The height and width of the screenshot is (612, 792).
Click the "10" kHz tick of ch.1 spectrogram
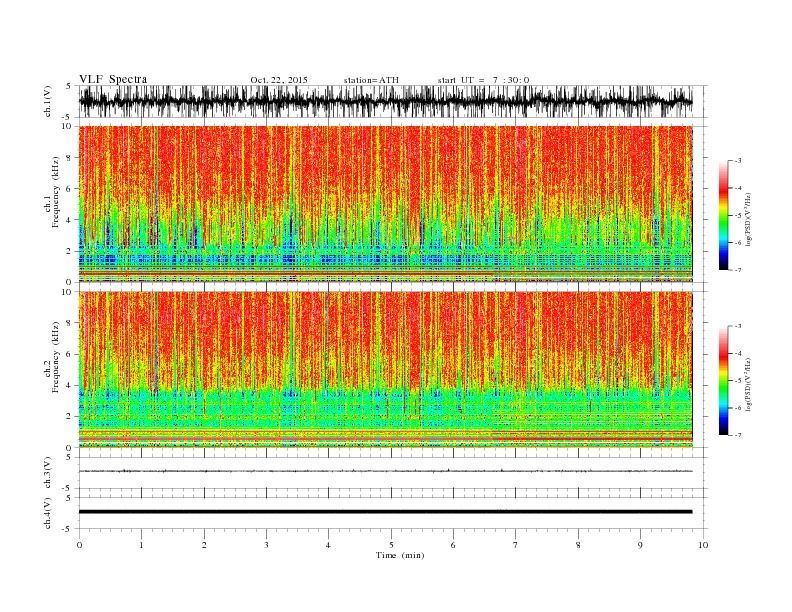[69, 126]
